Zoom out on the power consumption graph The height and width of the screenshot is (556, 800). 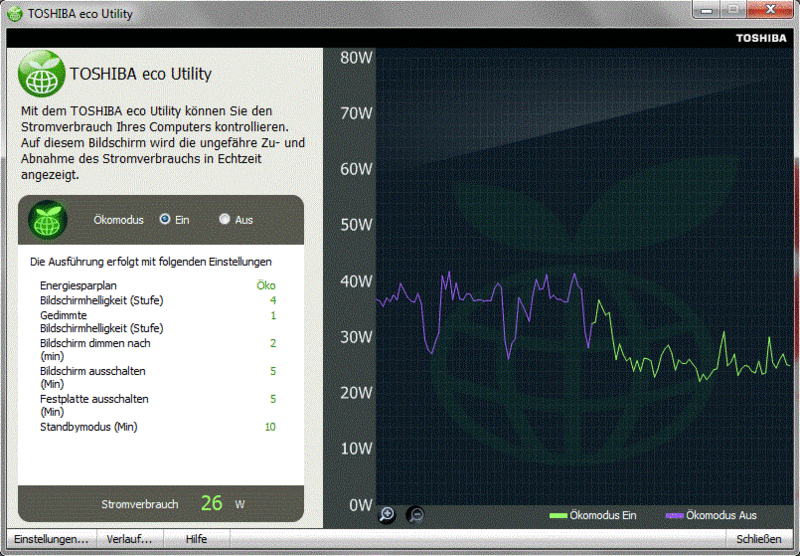(415, 515)
